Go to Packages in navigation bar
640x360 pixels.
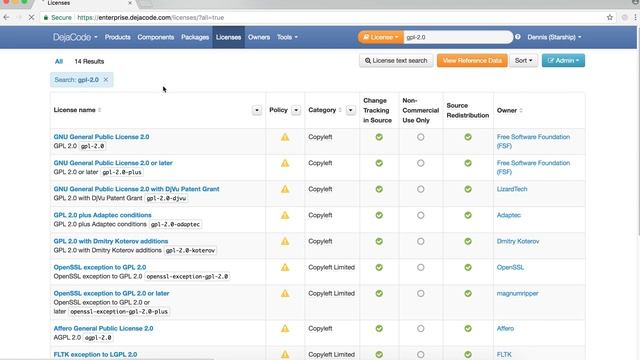click(195, 37)
